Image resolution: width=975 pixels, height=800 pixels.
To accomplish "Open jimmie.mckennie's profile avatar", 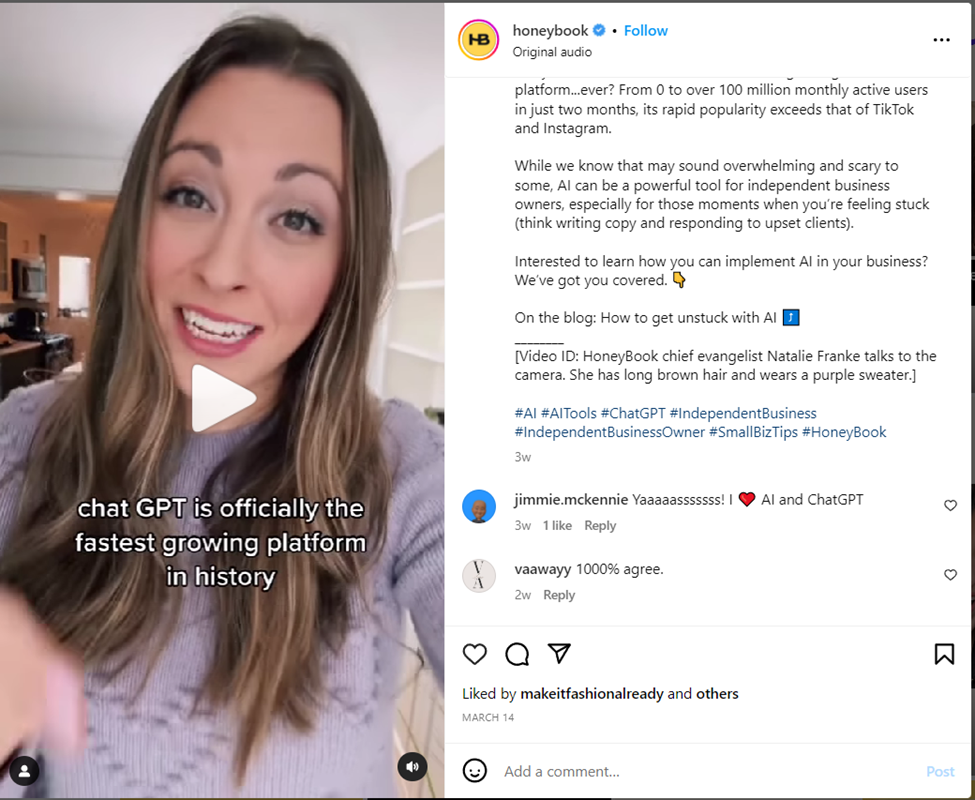I will coord(479,507).
